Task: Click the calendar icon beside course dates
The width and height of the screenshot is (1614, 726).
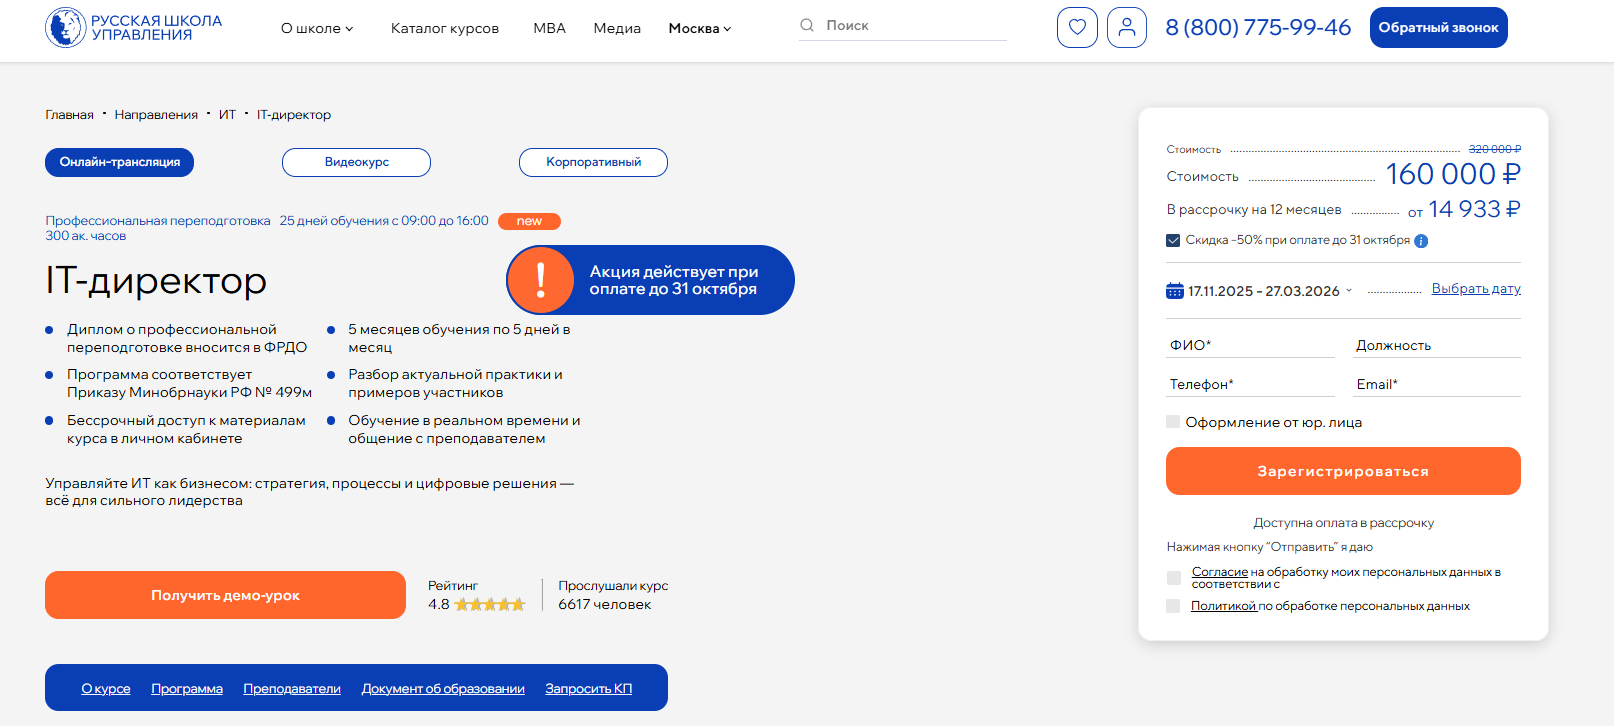Action: point(1175,291)
